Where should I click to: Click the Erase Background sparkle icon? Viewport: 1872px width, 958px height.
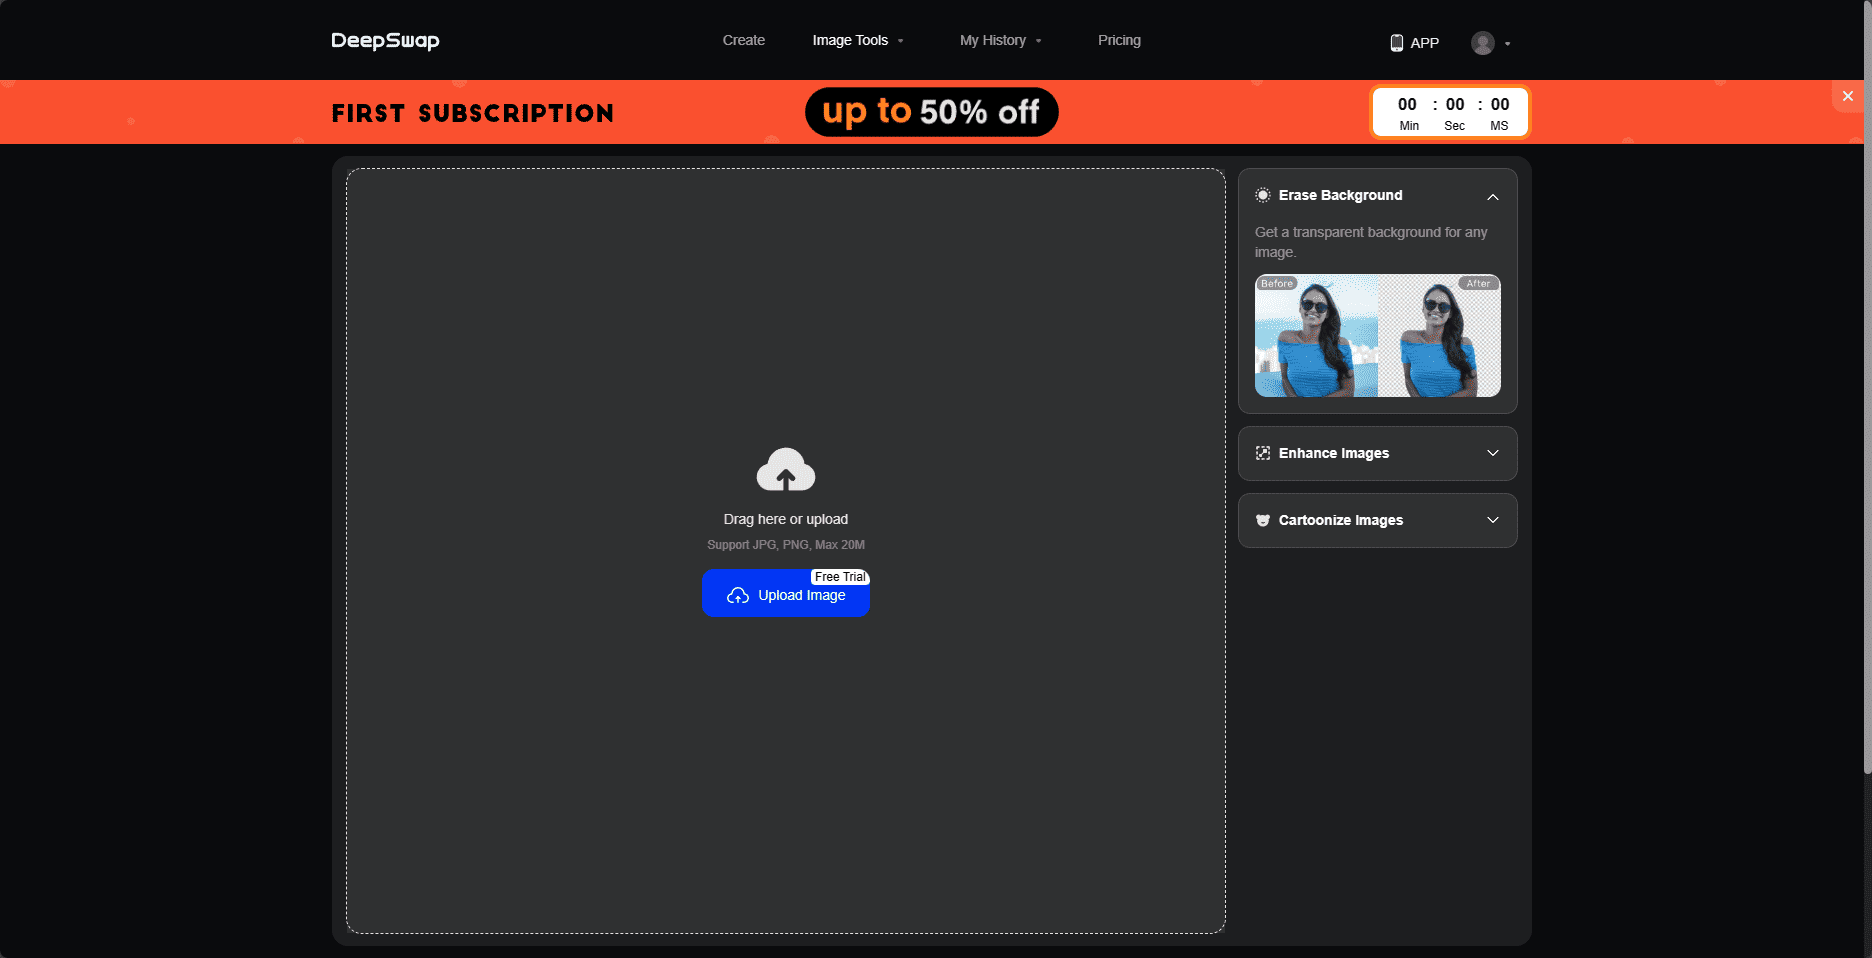pos(1263,195)
